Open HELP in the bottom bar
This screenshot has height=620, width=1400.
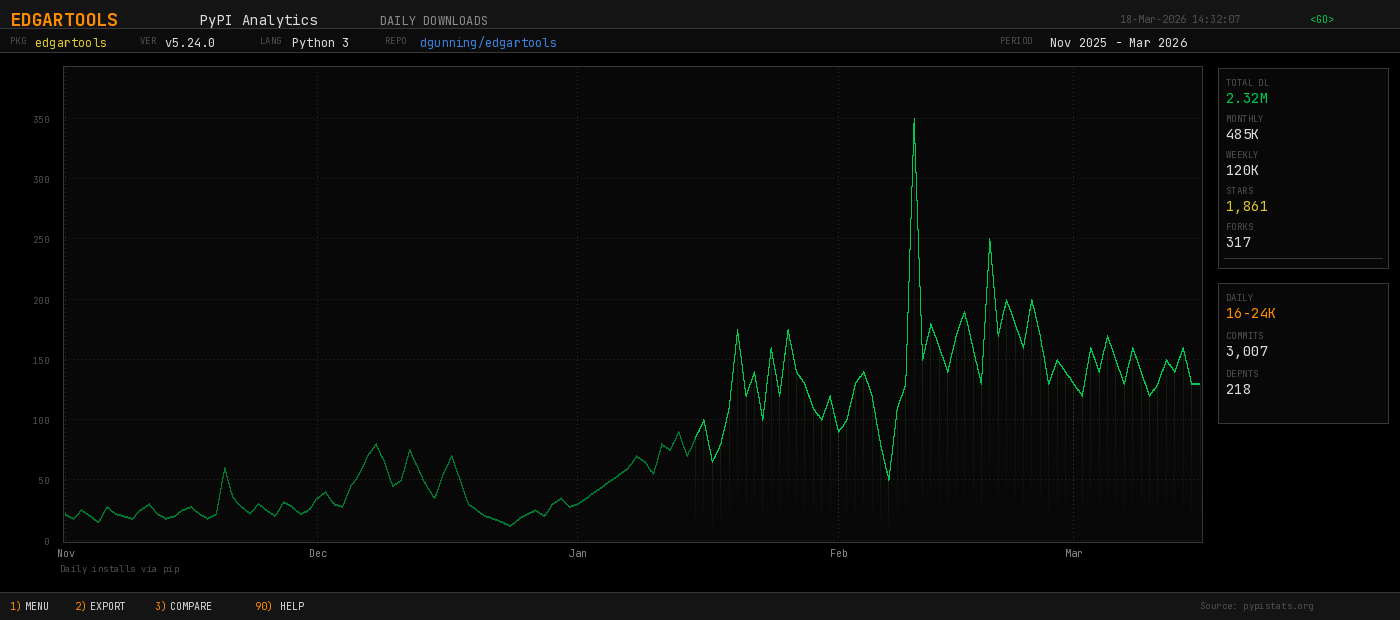(280, 606)
